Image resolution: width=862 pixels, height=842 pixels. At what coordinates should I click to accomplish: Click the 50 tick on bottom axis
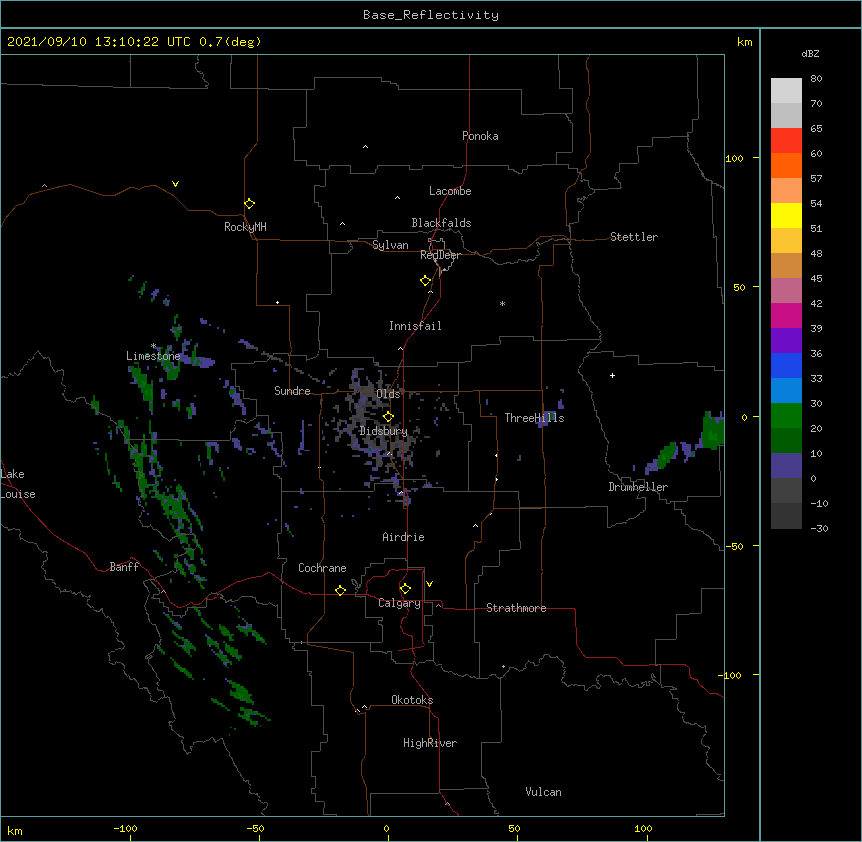tap(514, 828)
